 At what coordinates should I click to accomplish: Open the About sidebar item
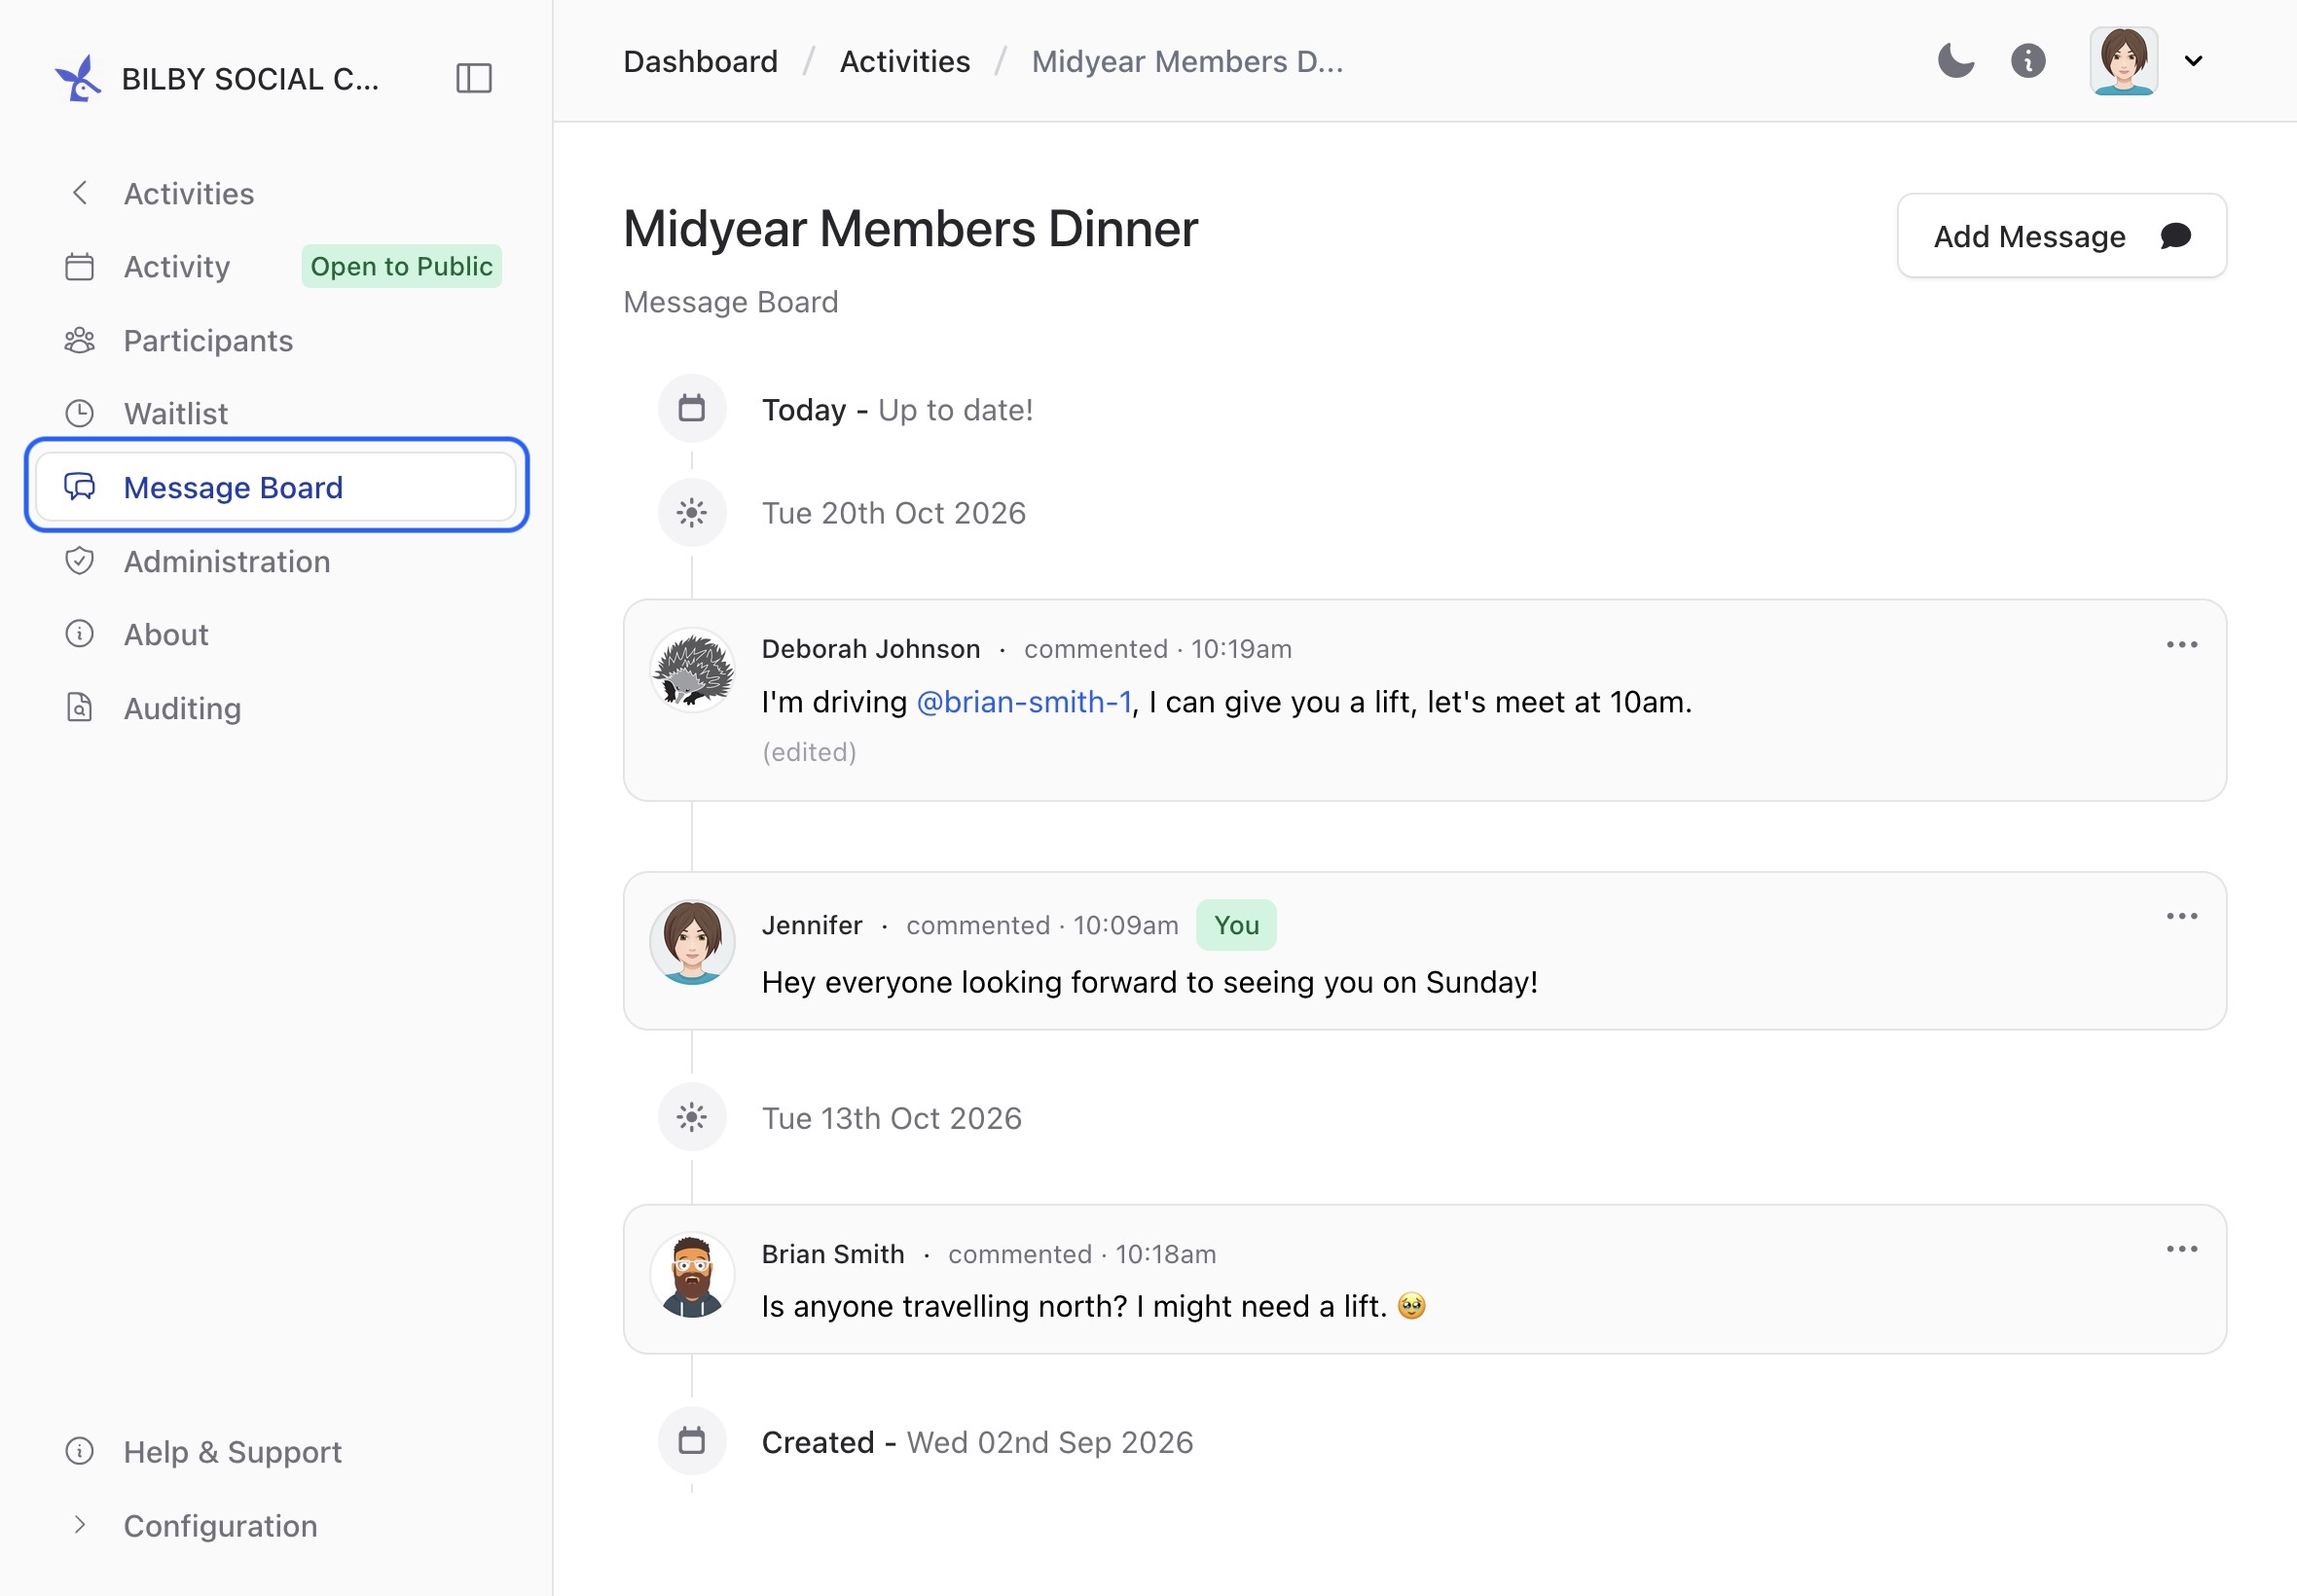pos(276,634)
